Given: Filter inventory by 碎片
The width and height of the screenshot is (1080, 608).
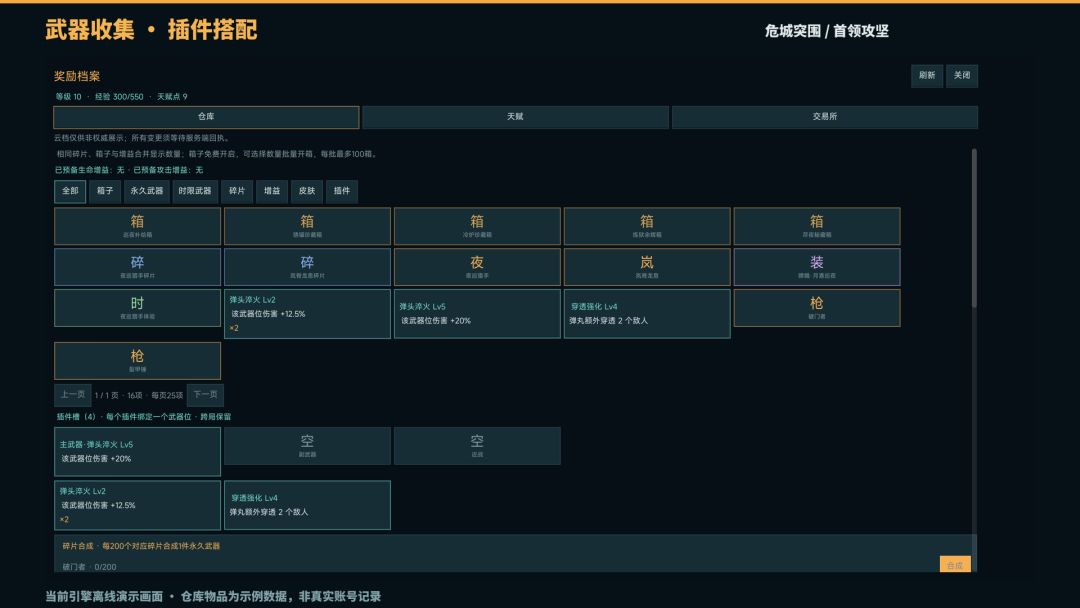Looking at the screenshot, I should click(x=237, y=191).
